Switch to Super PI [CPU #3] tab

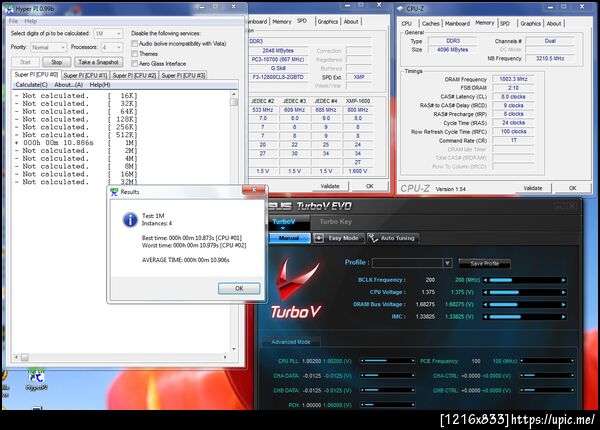pos(183,75)
